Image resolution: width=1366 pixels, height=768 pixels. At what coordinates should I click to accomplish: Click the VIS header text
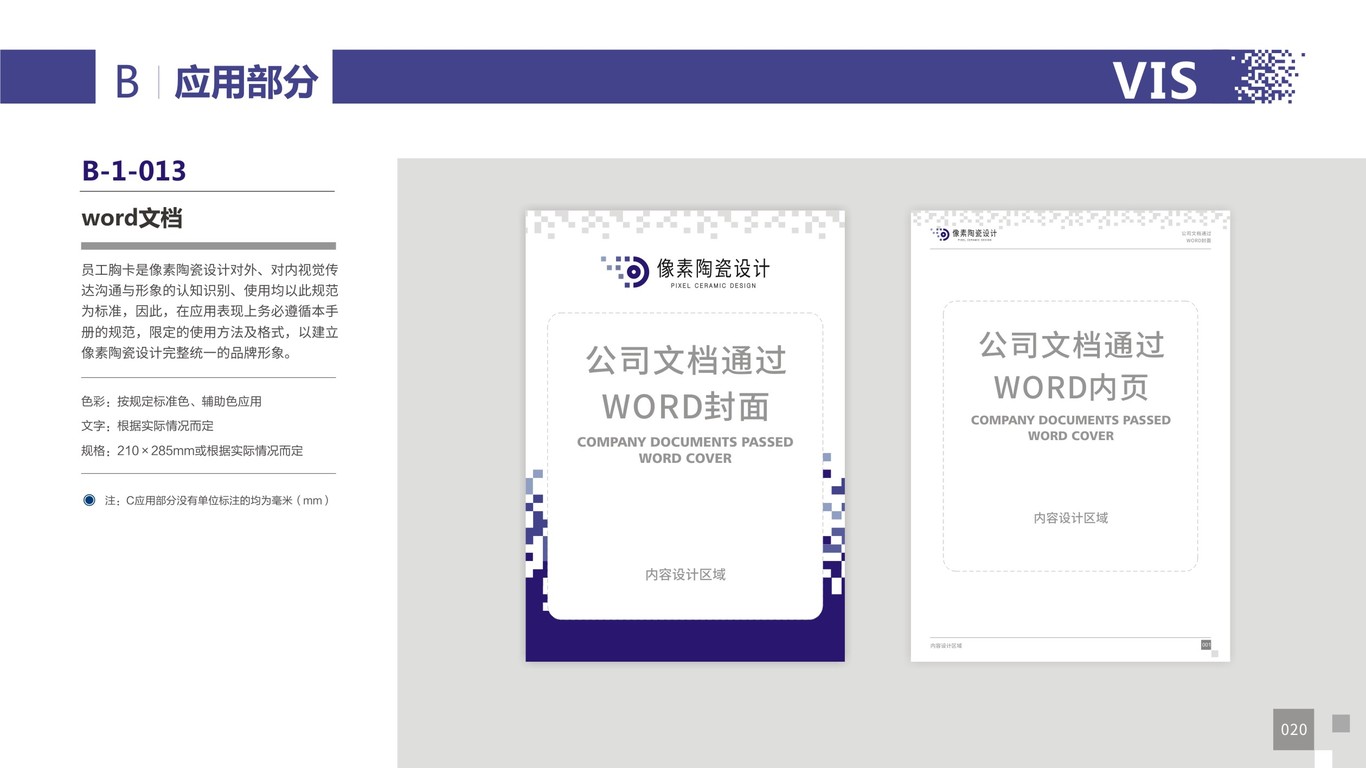pos(1155,82)
